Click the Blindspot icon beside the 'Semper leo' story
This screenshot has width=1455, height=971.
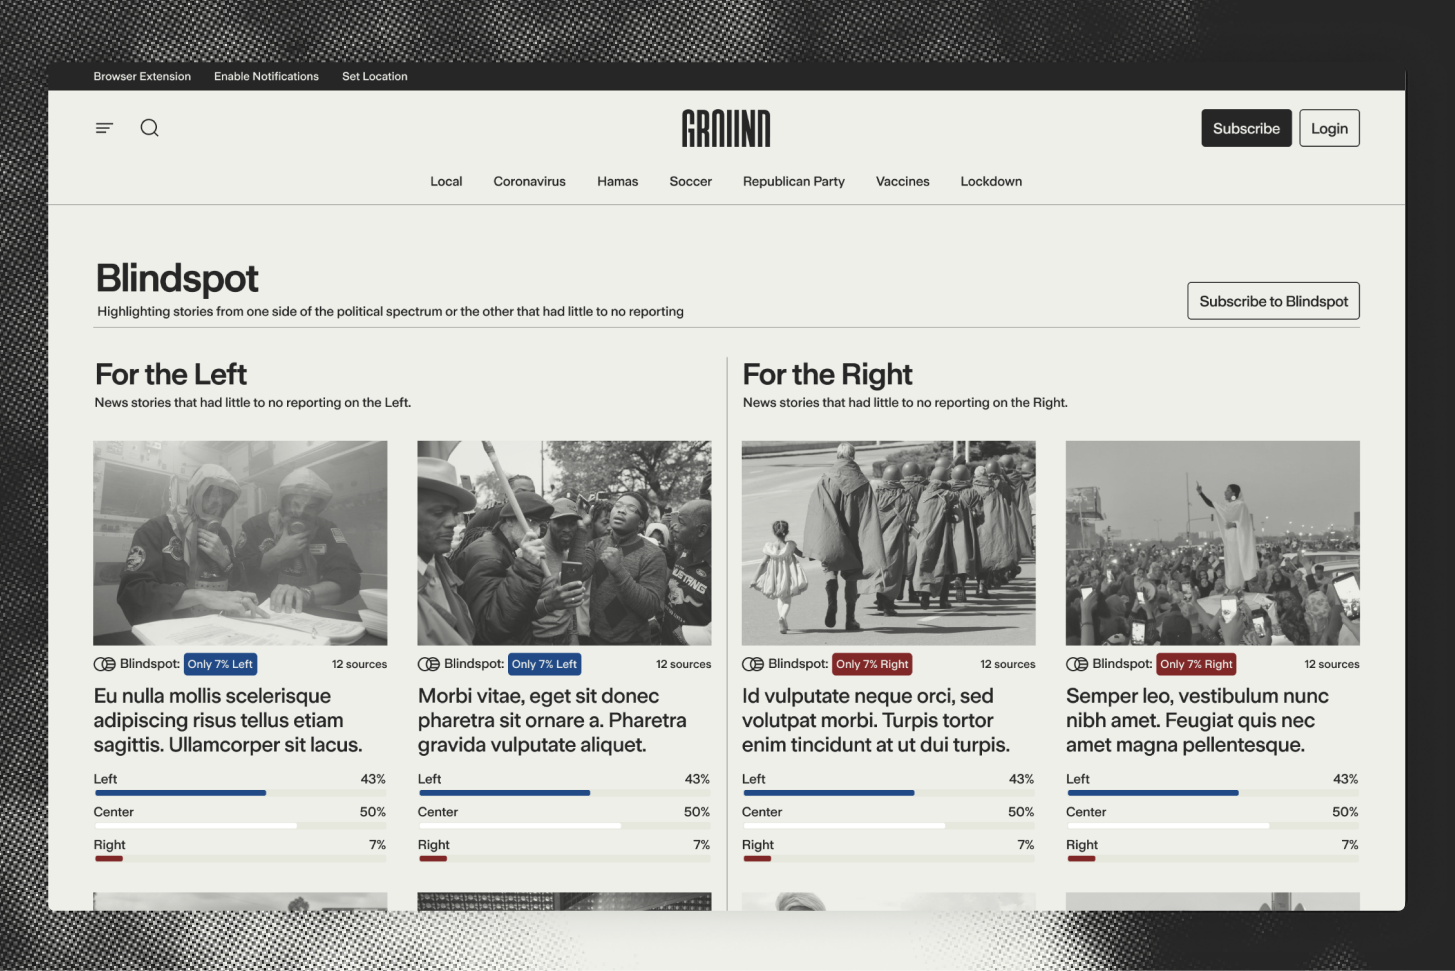coord(1077,664)
